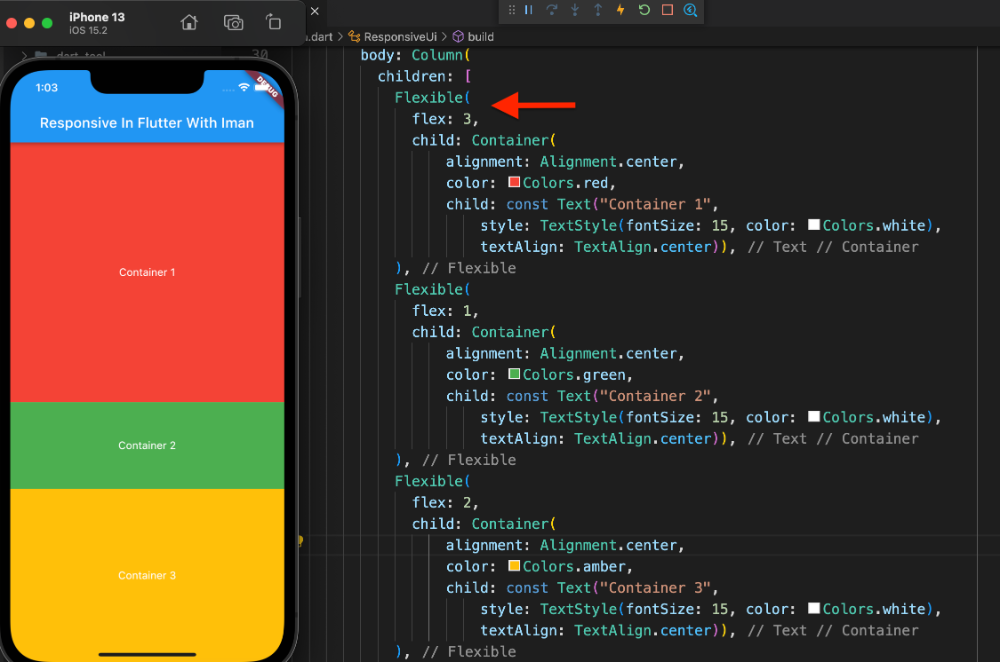Restart the debug session with the green arrow
The image size is (1000, 662).
[x=644, y=10]
